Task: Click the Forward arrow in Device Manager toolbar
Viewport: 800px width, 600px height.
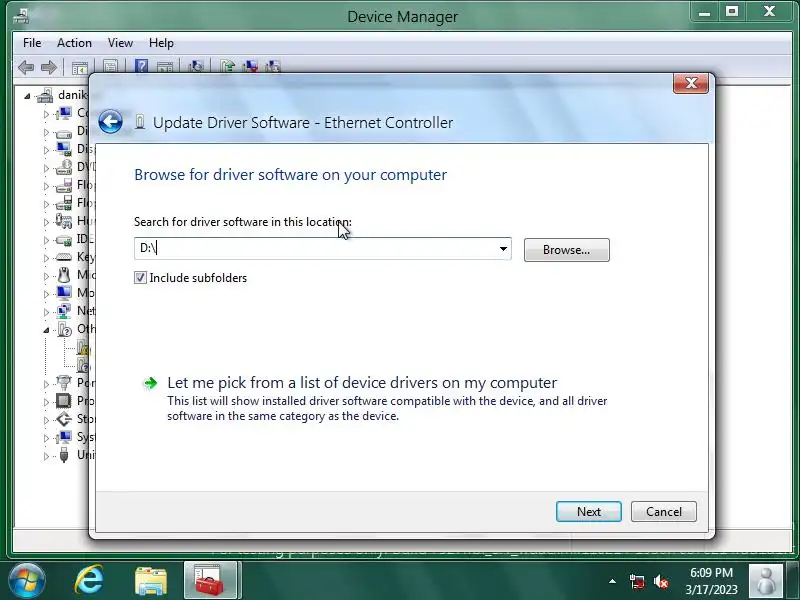Action: [49, 67]
